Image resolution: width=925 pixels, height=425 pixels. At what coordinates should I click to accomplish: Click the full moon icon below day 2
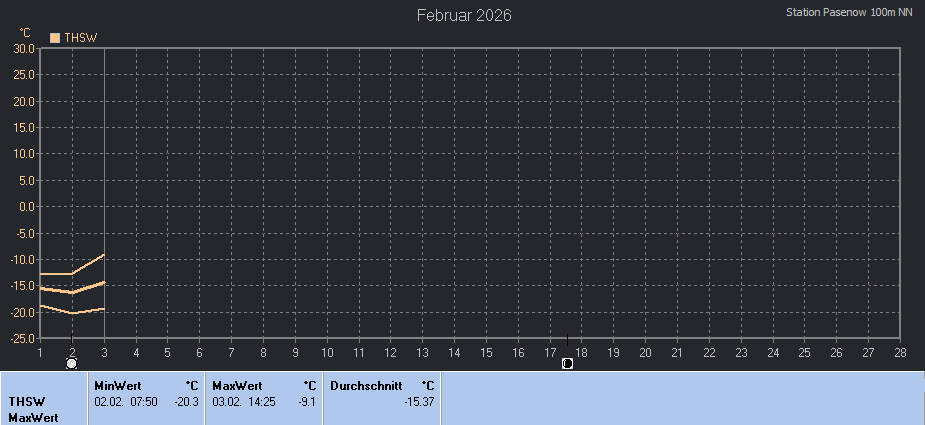click(72, 364)
